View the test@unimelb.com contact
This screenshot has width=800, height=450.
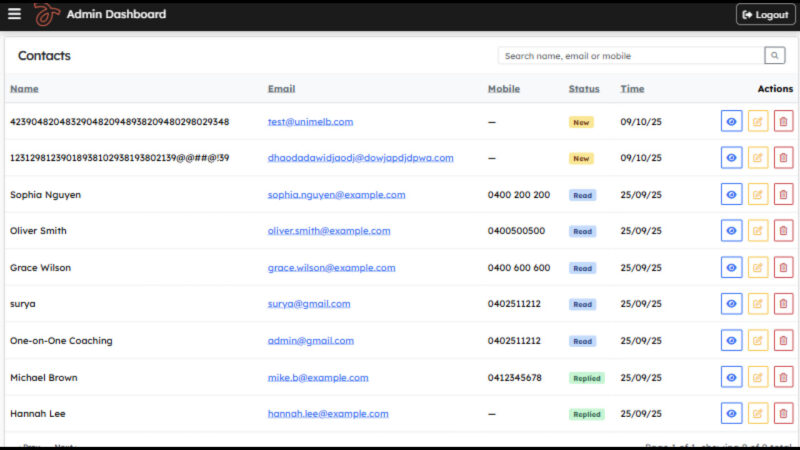click(x=731, y=122)
